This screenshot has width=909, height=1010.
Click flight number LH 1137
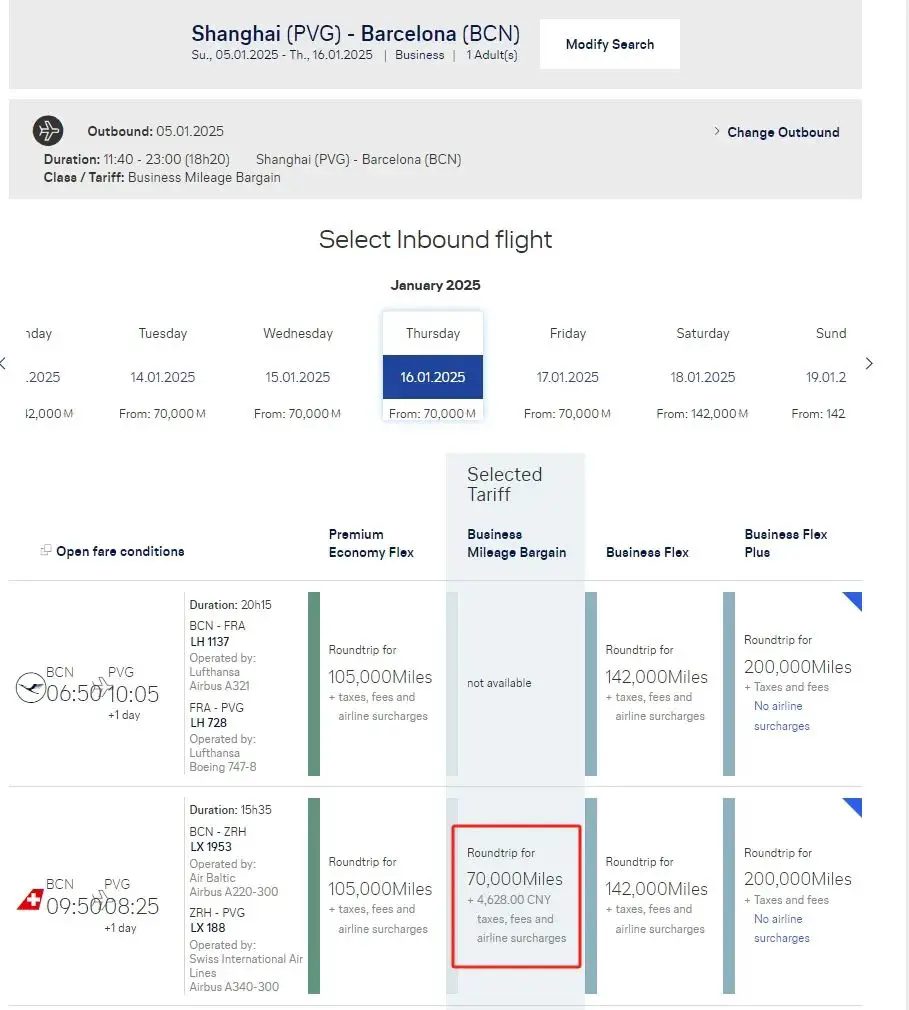[x=209, y=642]
